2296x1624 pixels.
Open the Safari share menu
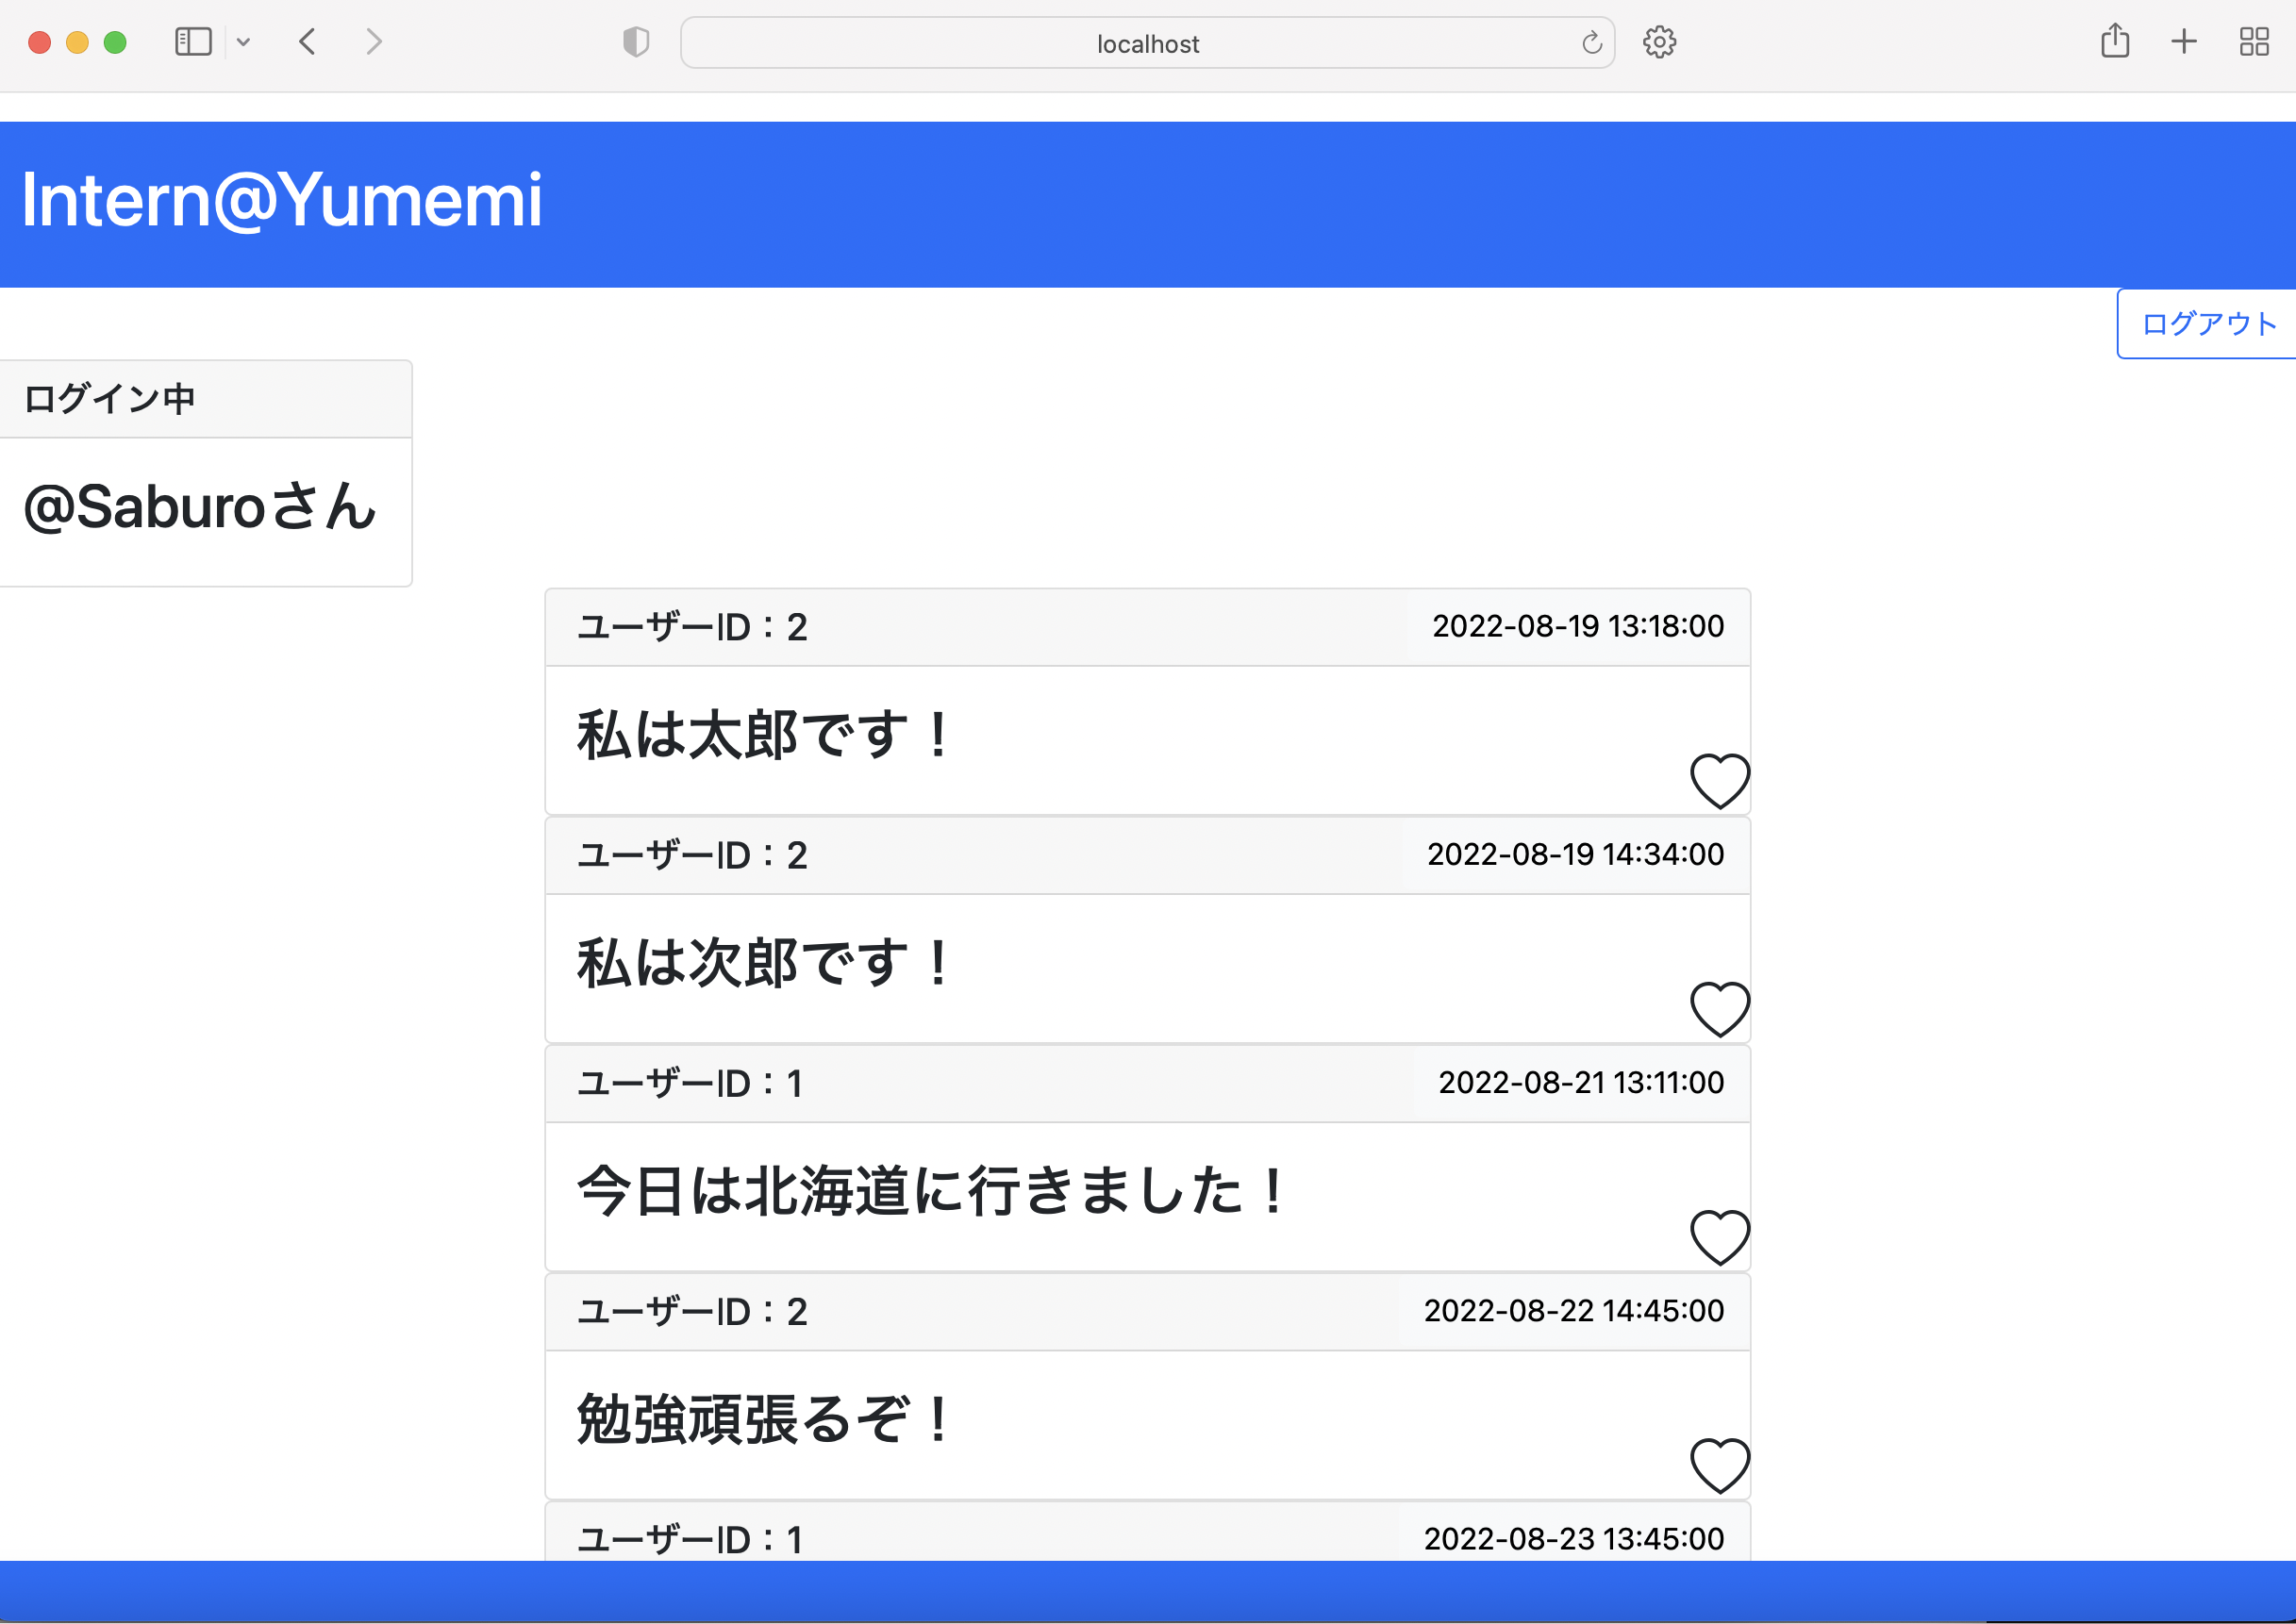(2115, 42)
